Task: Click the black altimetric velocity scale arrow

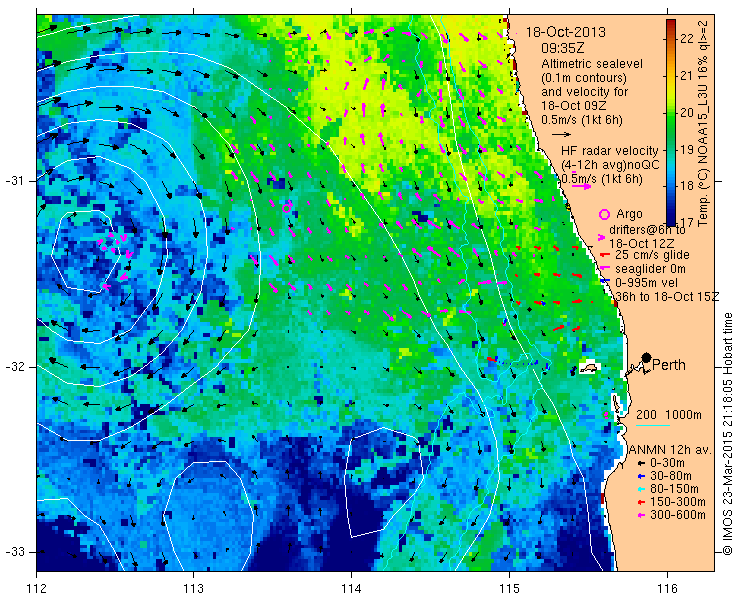Action: click(x=562, y=135)
